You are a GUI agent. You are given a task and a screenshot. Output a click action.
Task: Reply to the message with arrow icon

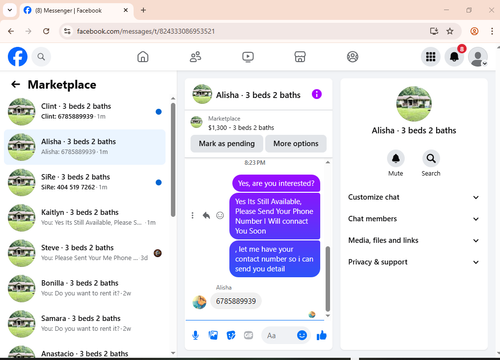[x=206, y=216]
